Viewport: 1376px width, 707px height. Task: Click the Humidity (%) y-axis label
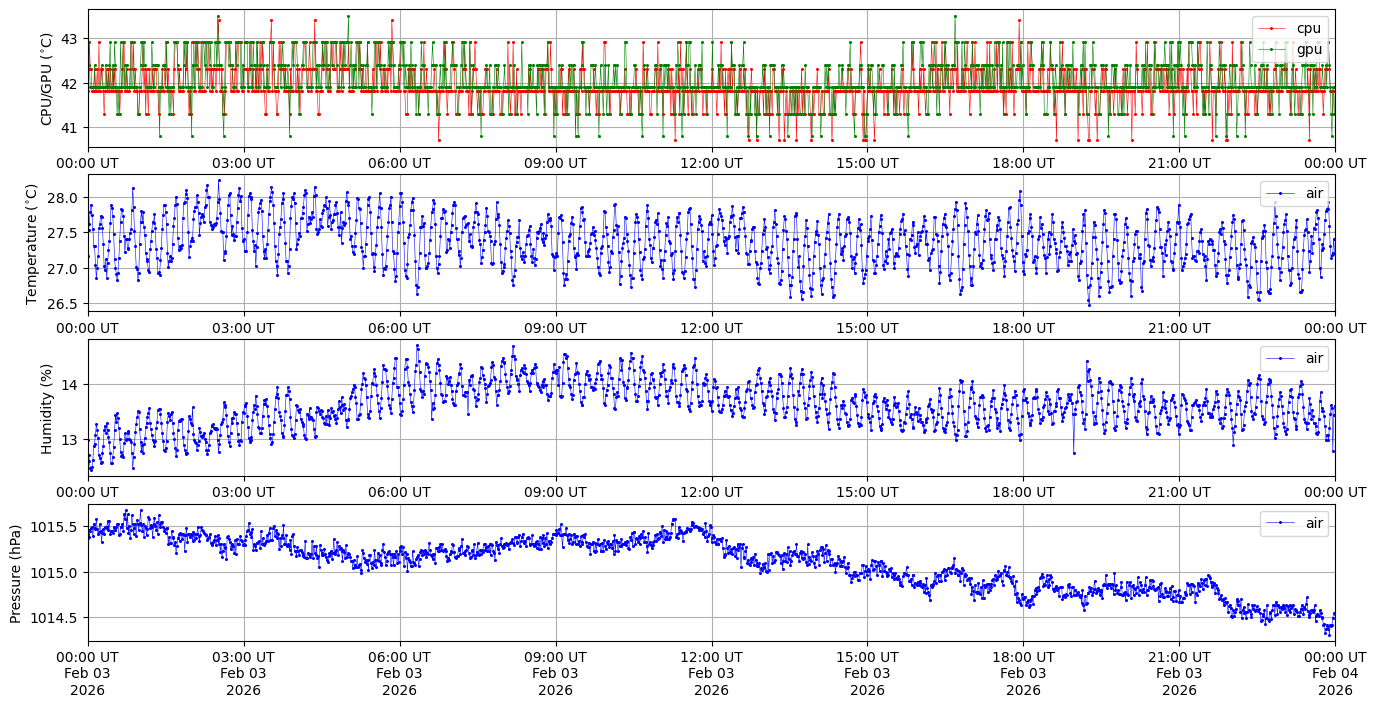point(46,408)
